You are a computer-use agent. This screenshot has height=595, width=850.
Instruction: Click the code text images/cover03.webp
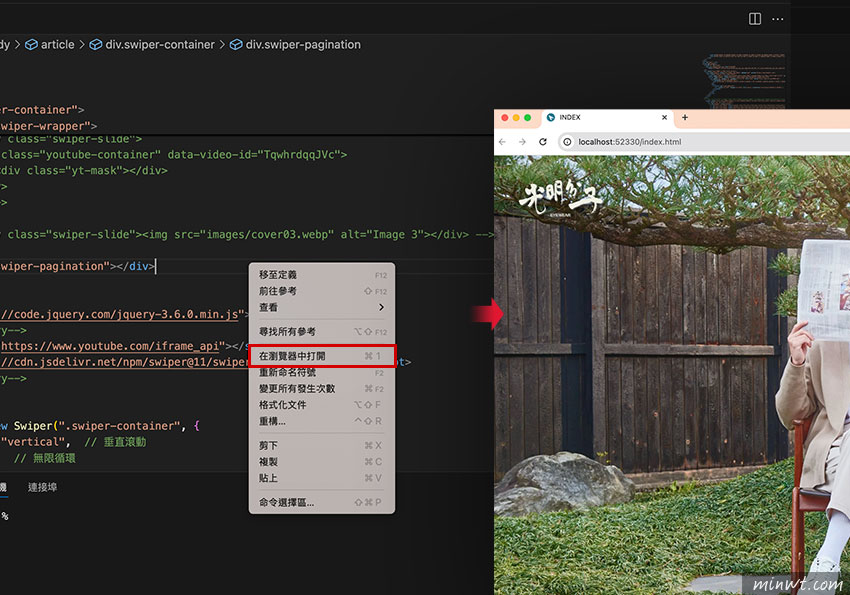point(268,235)
